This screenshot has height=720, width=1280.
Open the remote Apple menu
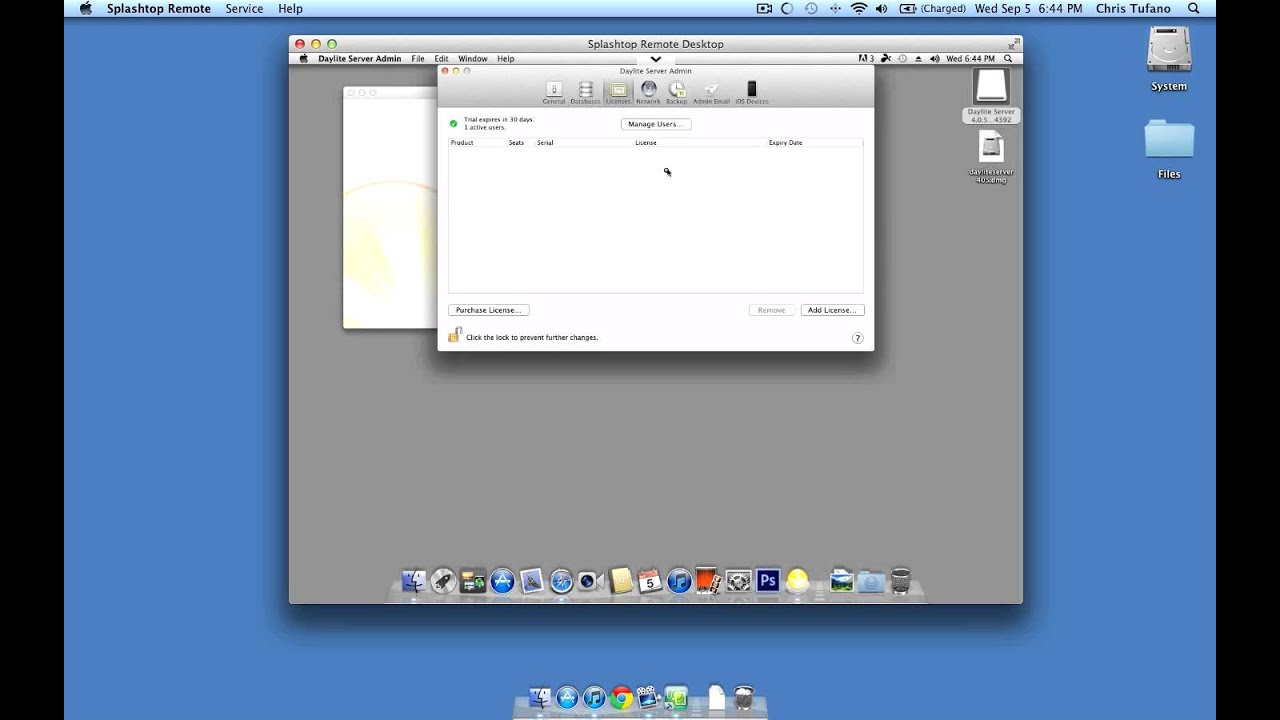pyautogui.click(x=304, y=59)
